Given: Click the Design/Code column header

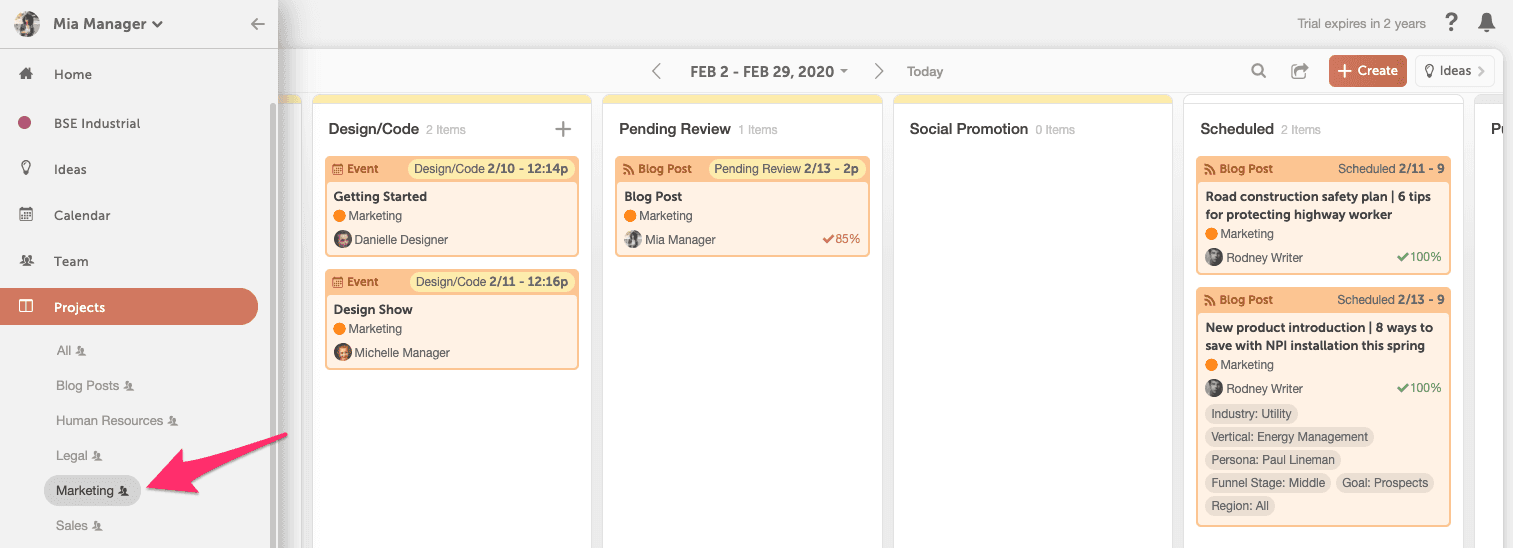Looking at the screenshot, I should (374, 129).
